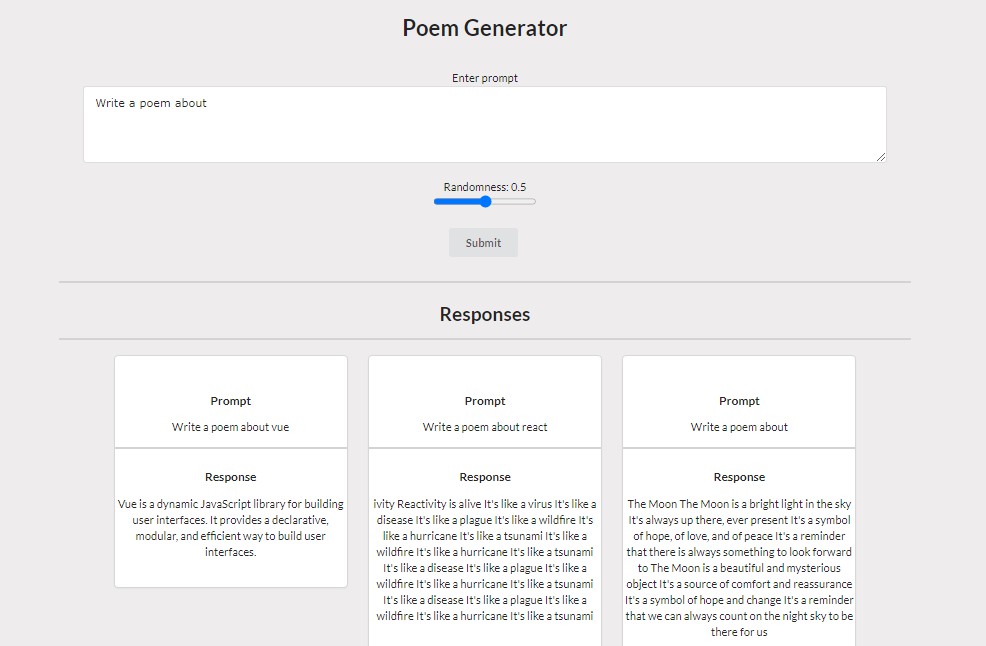Select the 'Poem Generator' page title
Image resolution: width=986 pixels, height=646 pixels.
483,28
